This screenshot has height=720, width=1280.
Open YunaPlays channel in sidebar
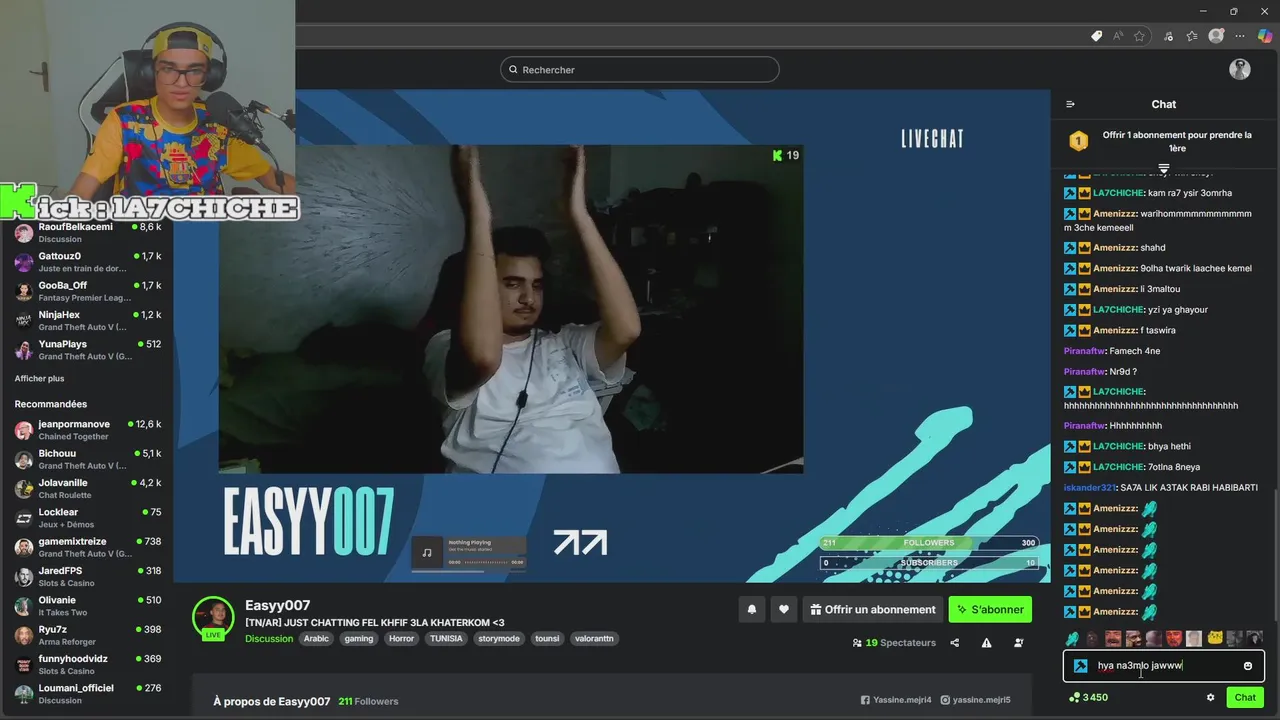point(87,350)
